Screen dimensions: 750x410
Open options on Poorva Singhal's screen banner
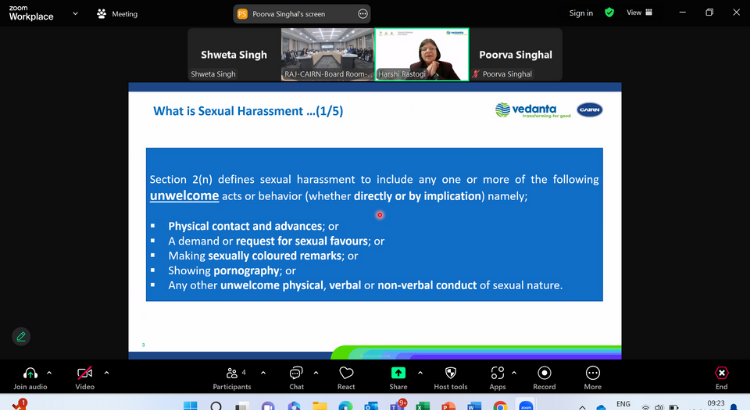tap(361, 13)
